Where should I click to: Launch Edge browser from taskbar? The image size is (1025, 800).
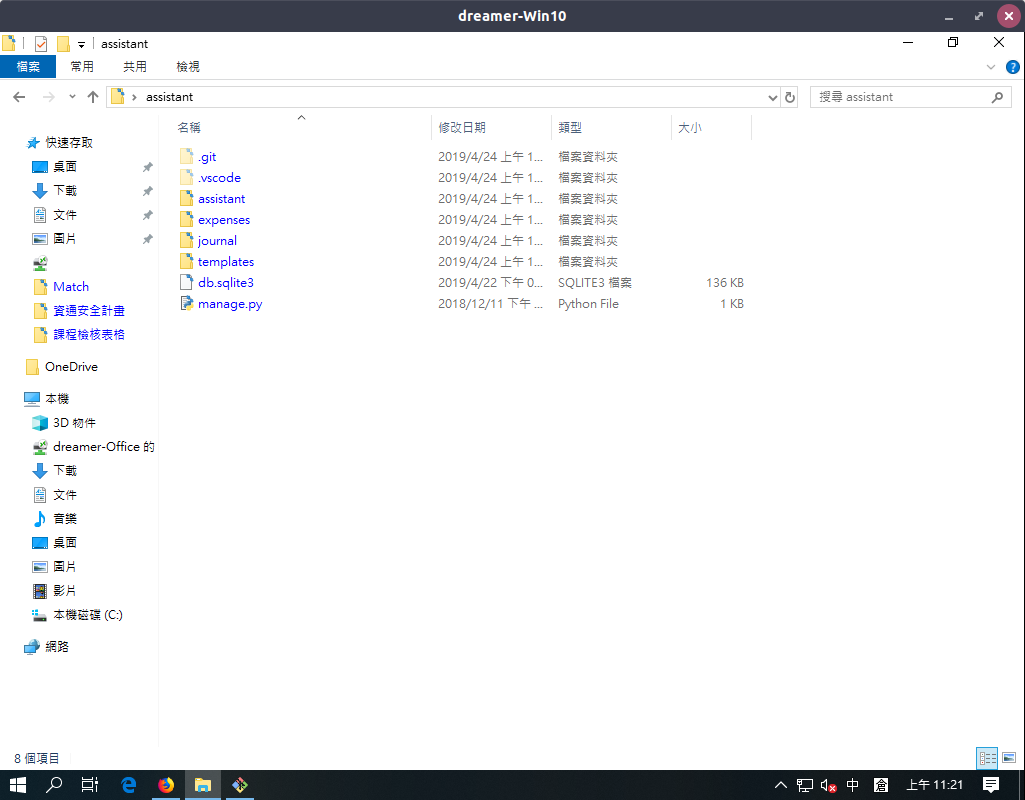129,785
